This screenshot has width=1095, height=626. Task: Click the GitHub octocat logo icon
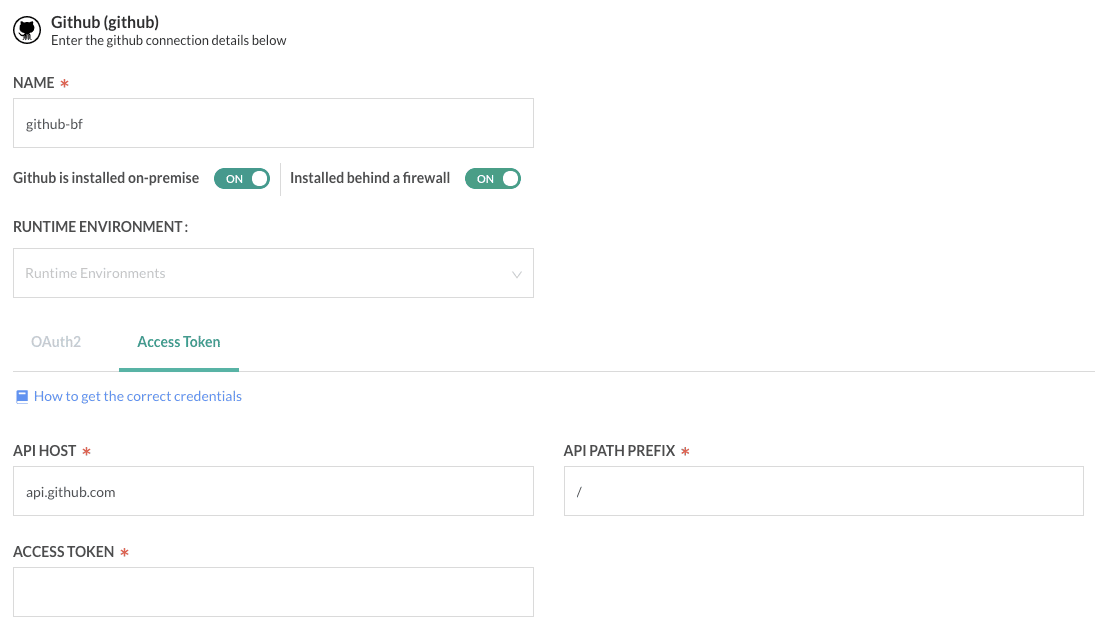click(x=27, y=30)
